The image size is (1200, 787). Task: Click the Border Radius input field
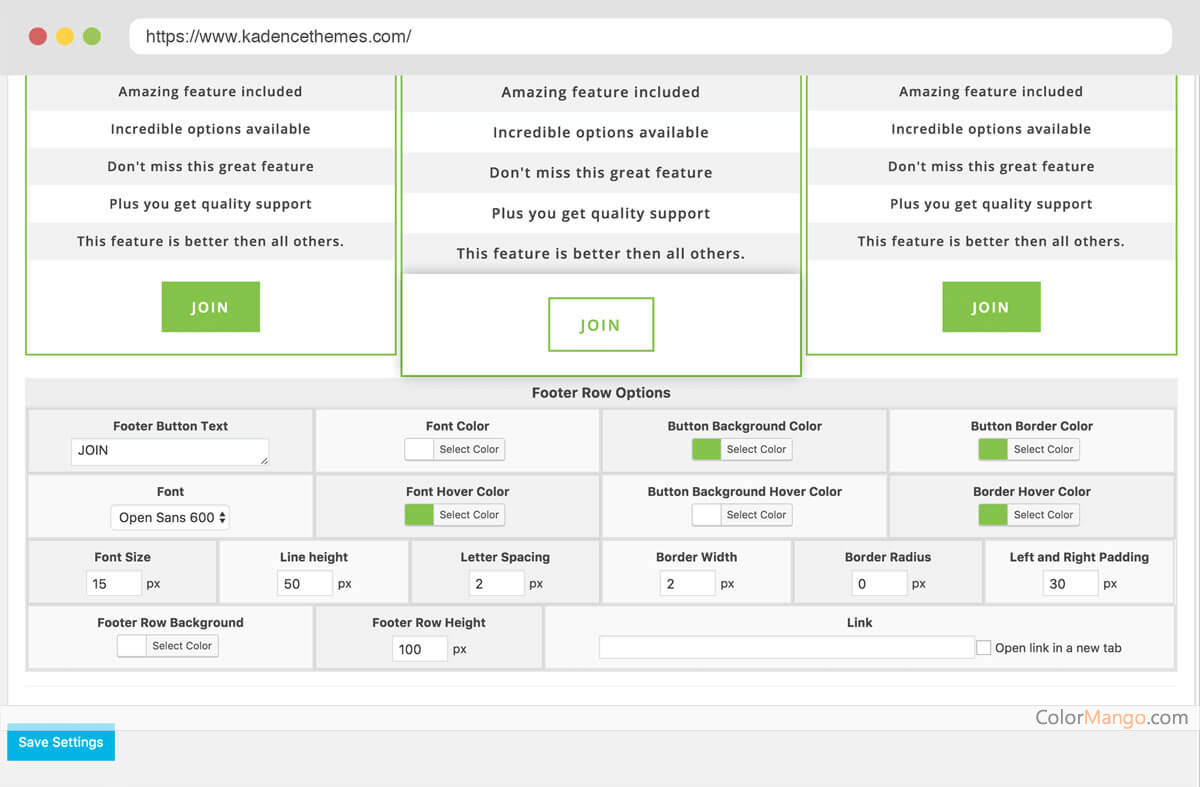(x=880, y=583)
